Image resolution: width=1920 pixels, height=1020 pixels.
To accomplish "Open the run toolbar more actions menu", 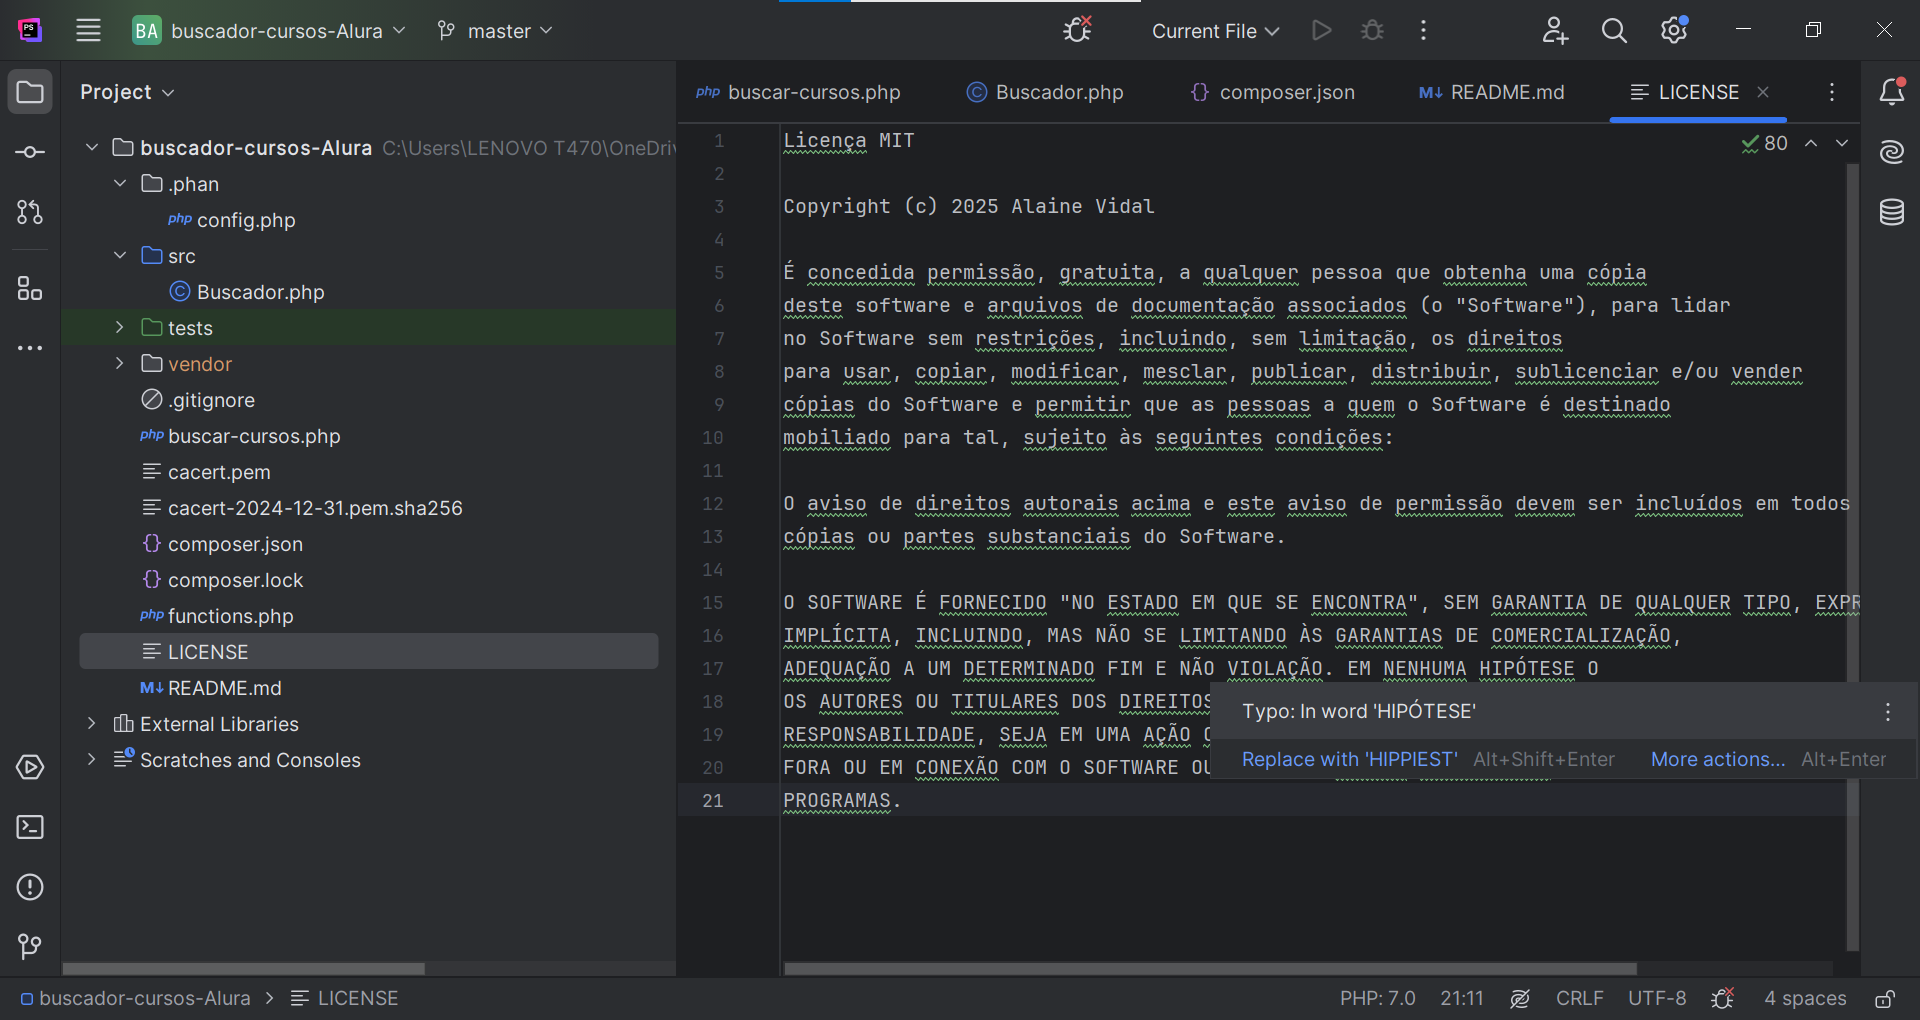I will [1423, 30].
